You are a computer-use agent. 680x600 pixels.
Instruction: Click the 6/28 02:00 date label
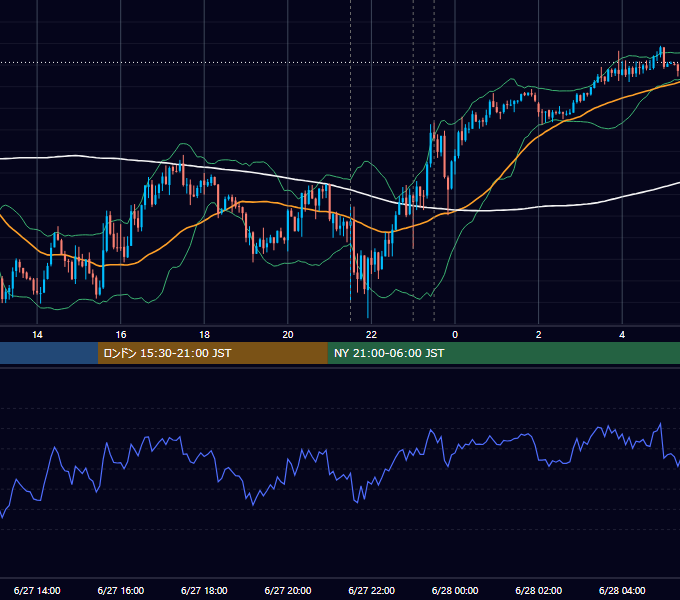539,590
